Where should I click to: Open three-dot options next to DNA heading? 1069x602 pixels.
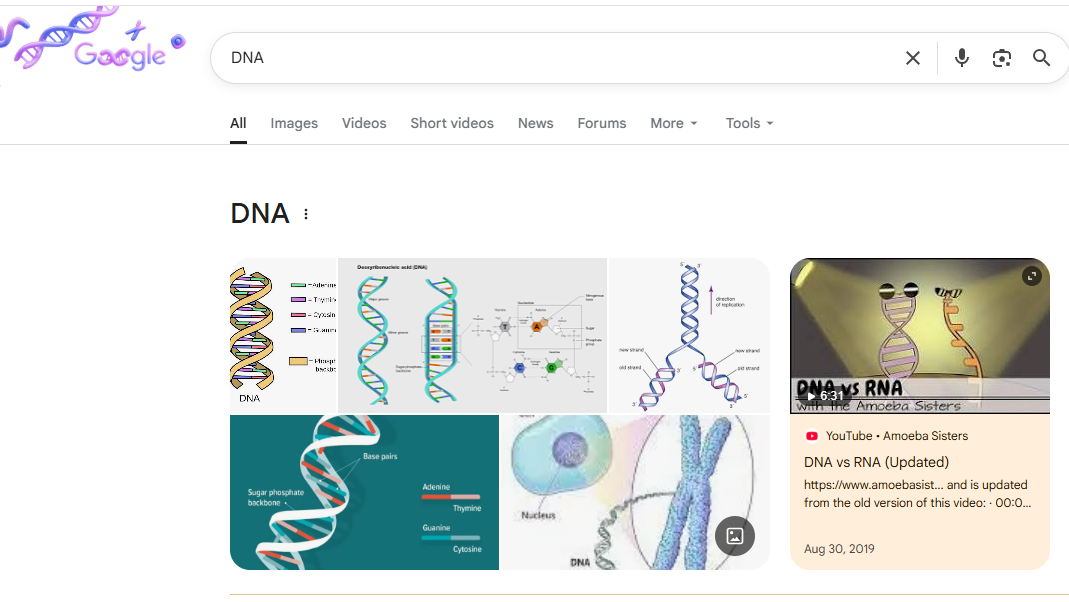coord(306,214)
